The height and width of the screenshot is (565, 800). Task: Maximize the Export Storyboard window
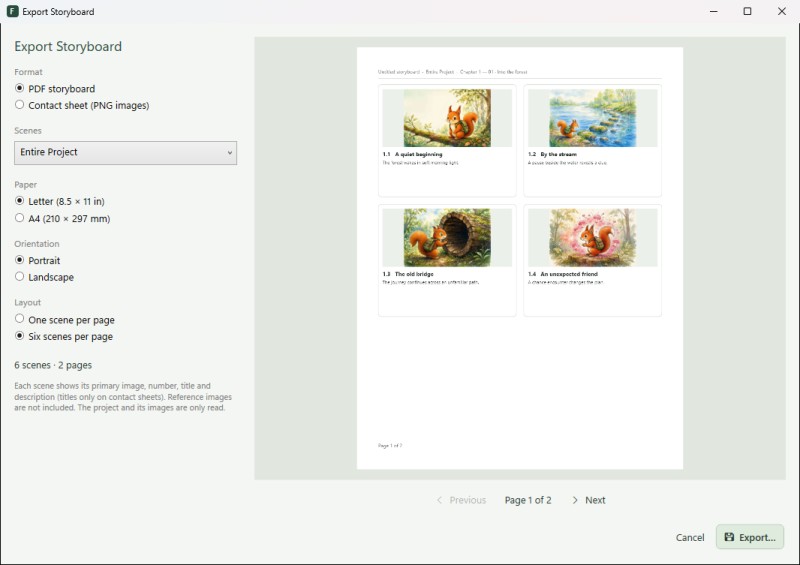(747, 11)
